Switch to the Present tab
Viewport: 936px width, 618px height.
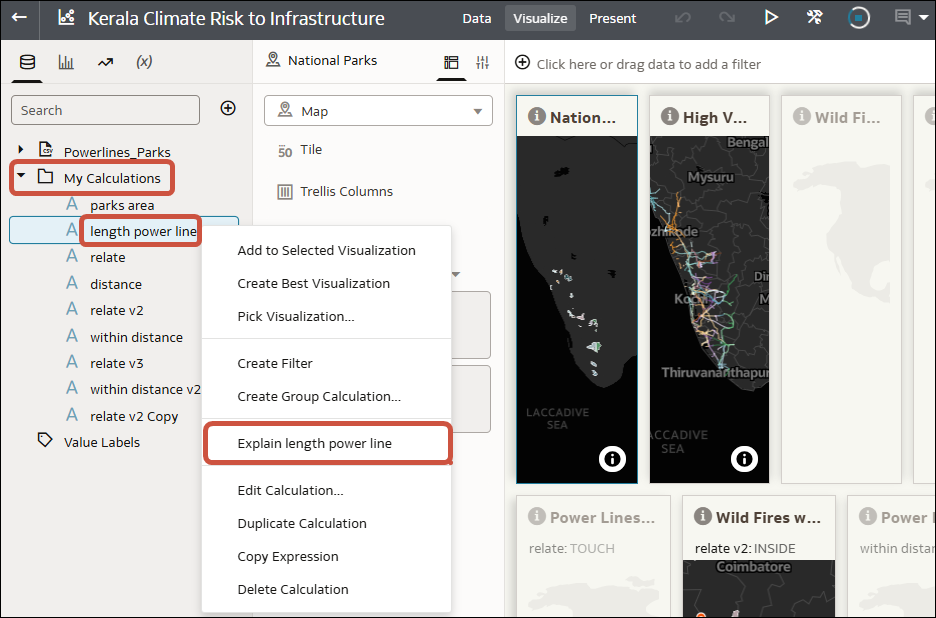click(x=612, y=19)
